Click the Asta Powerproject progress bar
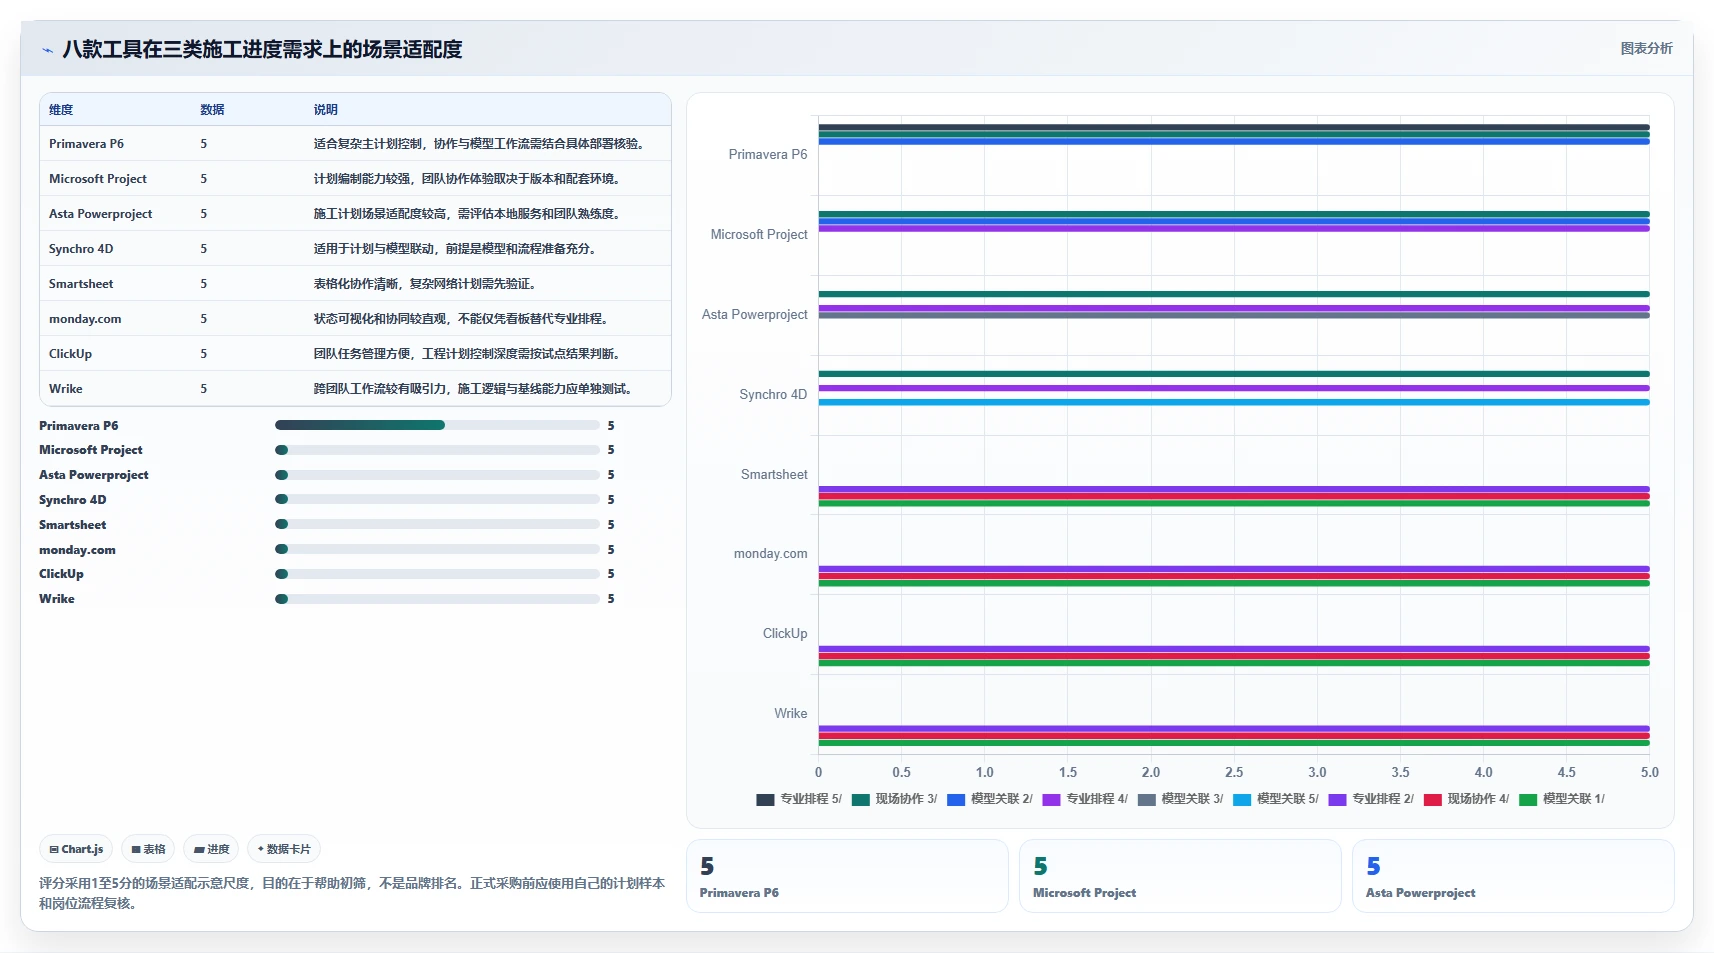 coord(437,475)
